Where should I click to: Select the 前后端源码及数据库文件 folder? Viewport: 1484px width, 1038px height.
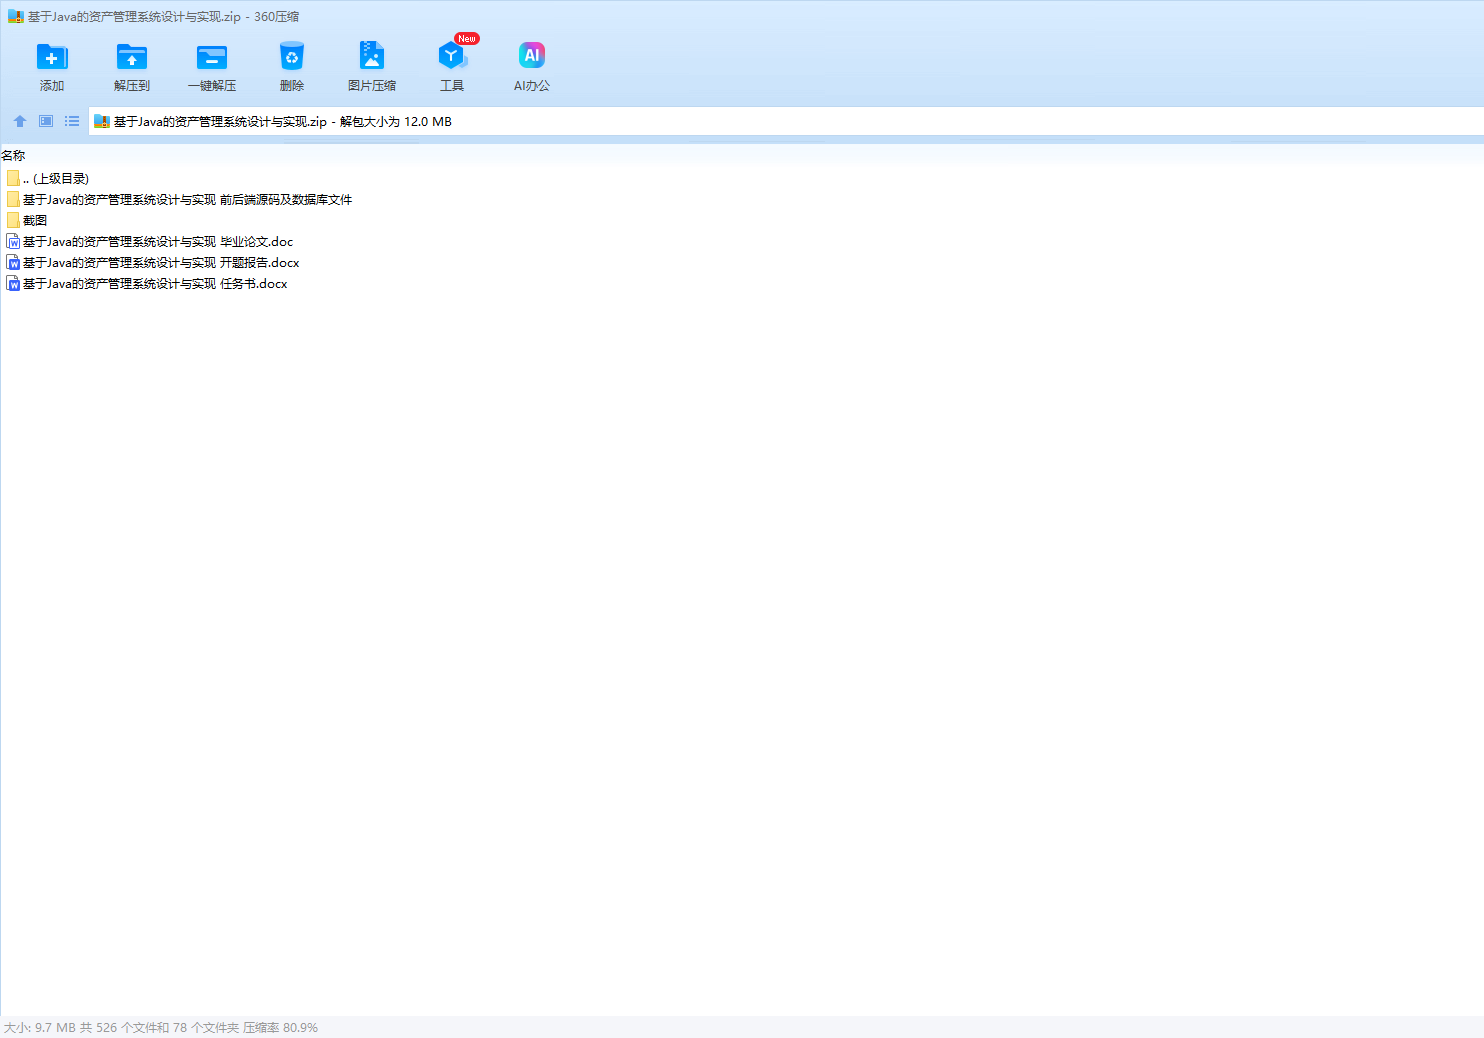(x=180, y=199)
